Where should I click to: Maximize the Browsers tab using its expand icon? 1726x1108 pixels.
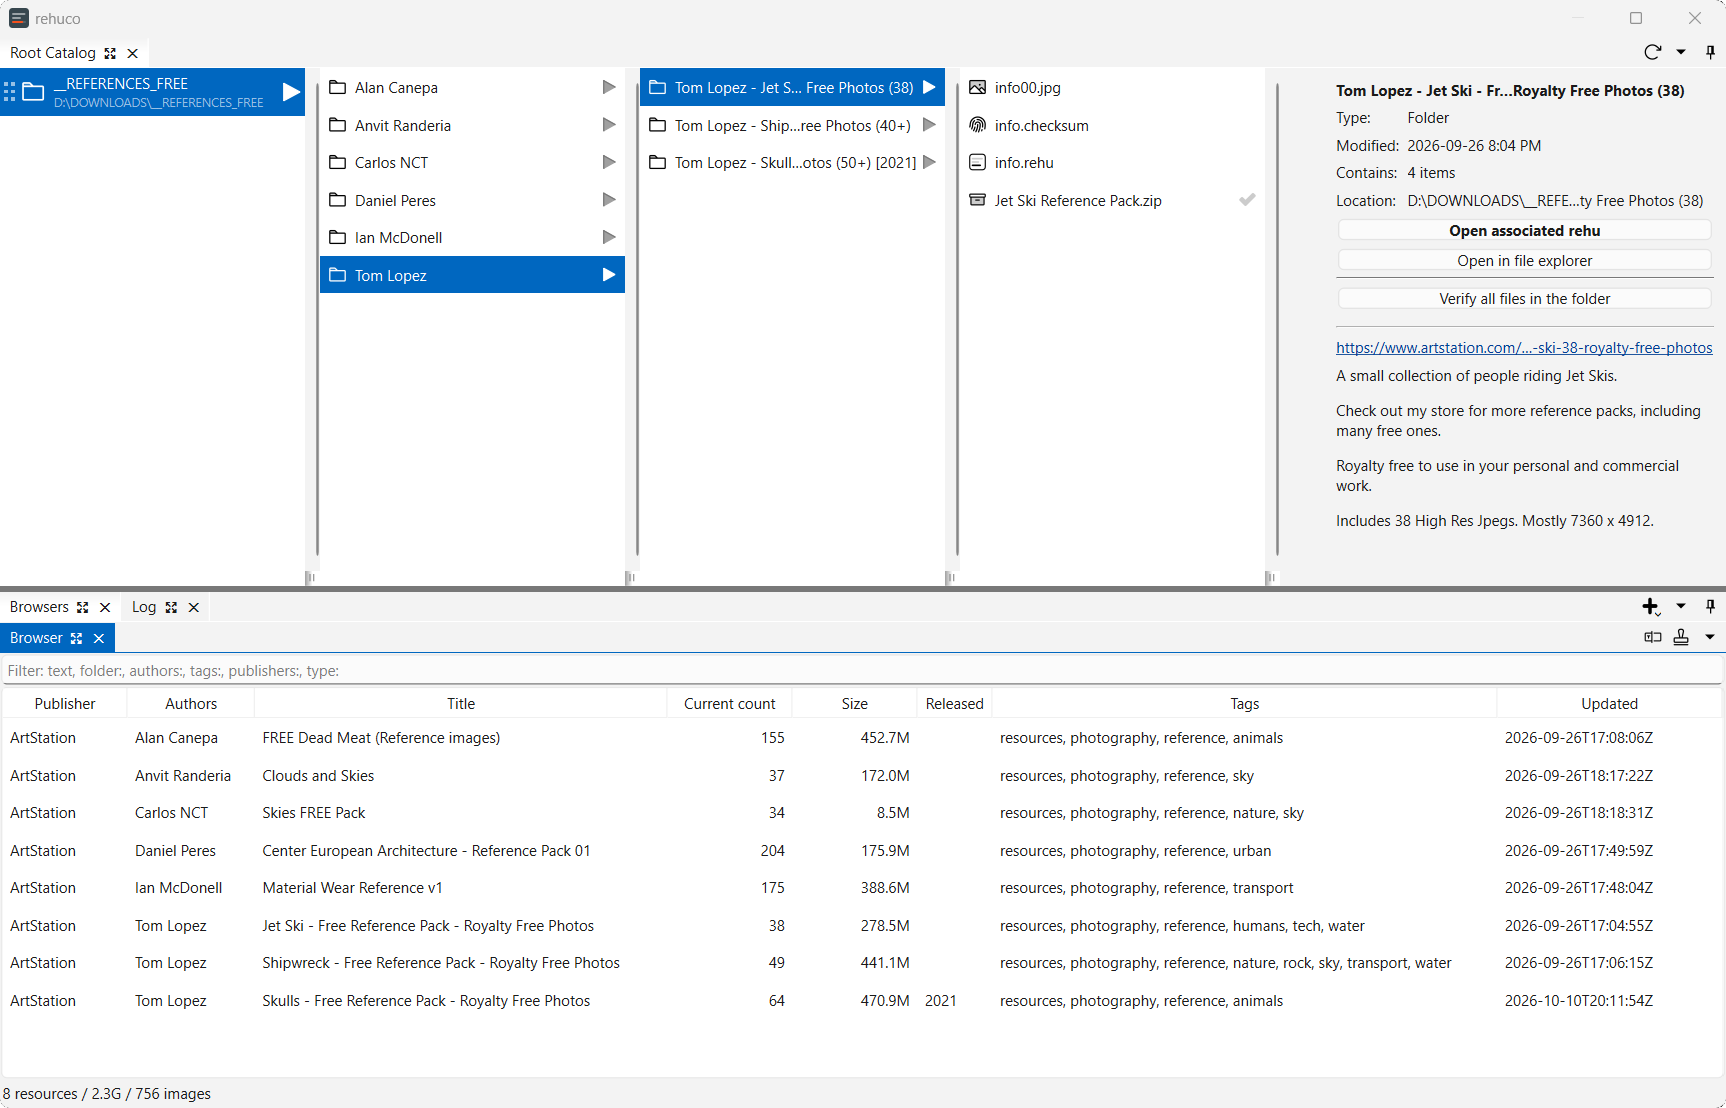click(83, 607)
